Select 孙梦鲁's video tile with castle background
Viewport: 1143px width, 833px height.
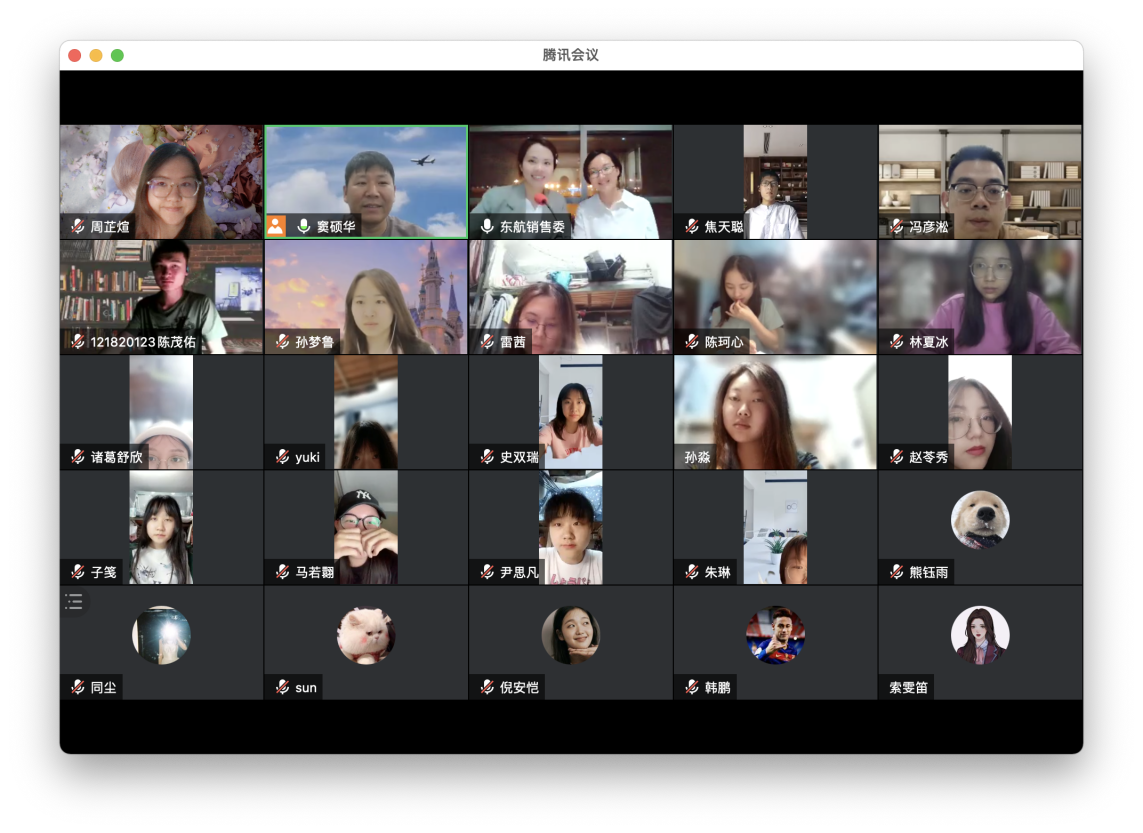(x=366, y=296)
